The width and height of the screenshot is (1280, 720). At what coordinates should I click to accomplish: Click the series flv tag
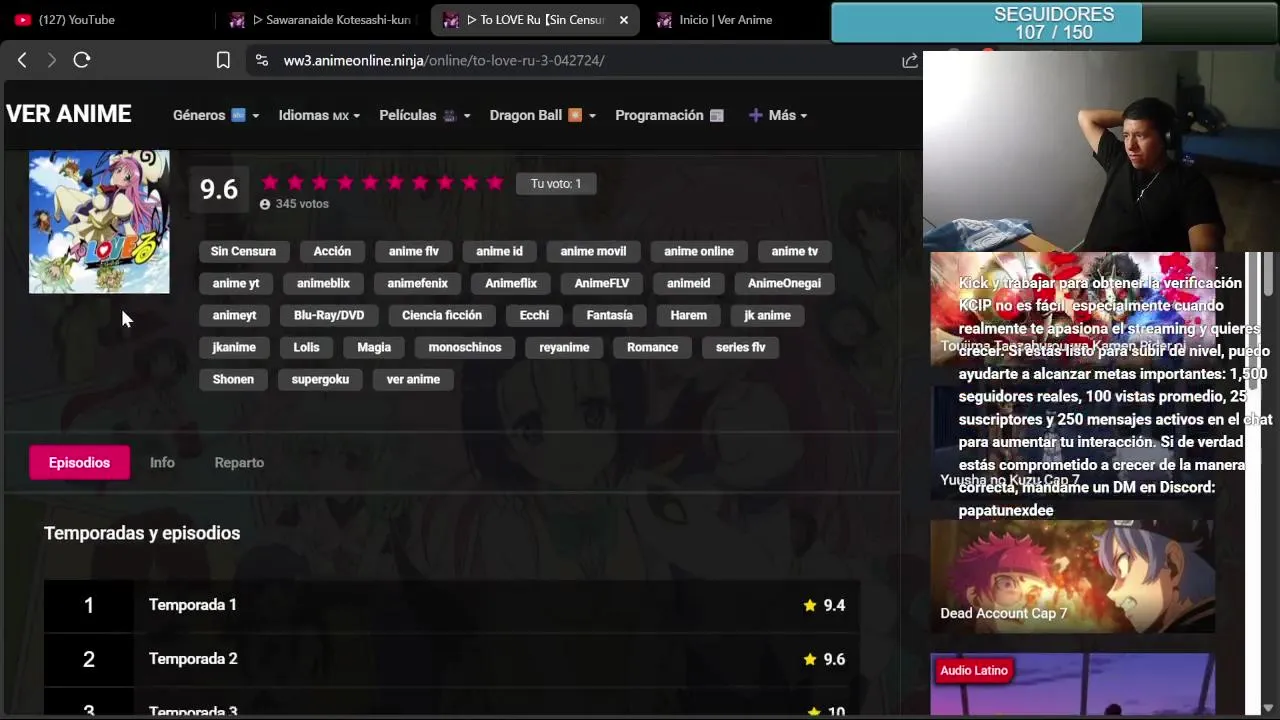click(741, 347)
